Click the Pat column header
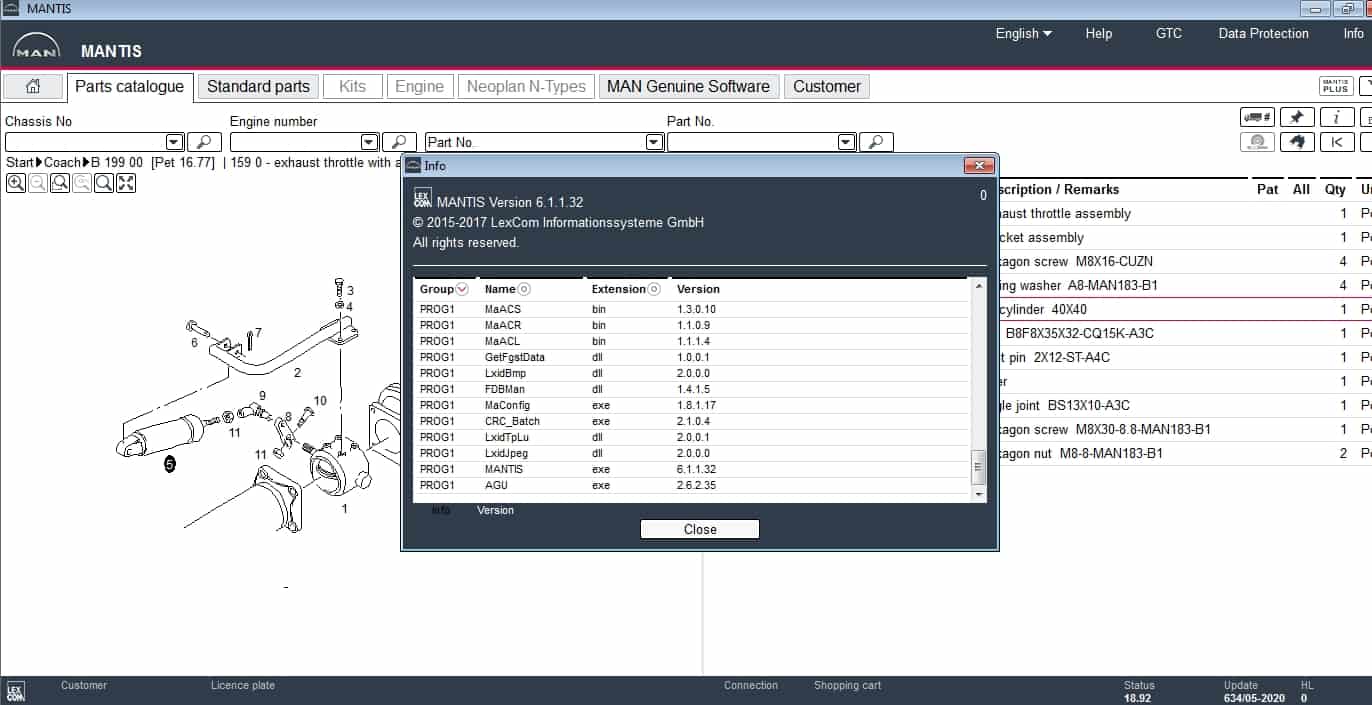1372x705 pixels. [1267, 189]
